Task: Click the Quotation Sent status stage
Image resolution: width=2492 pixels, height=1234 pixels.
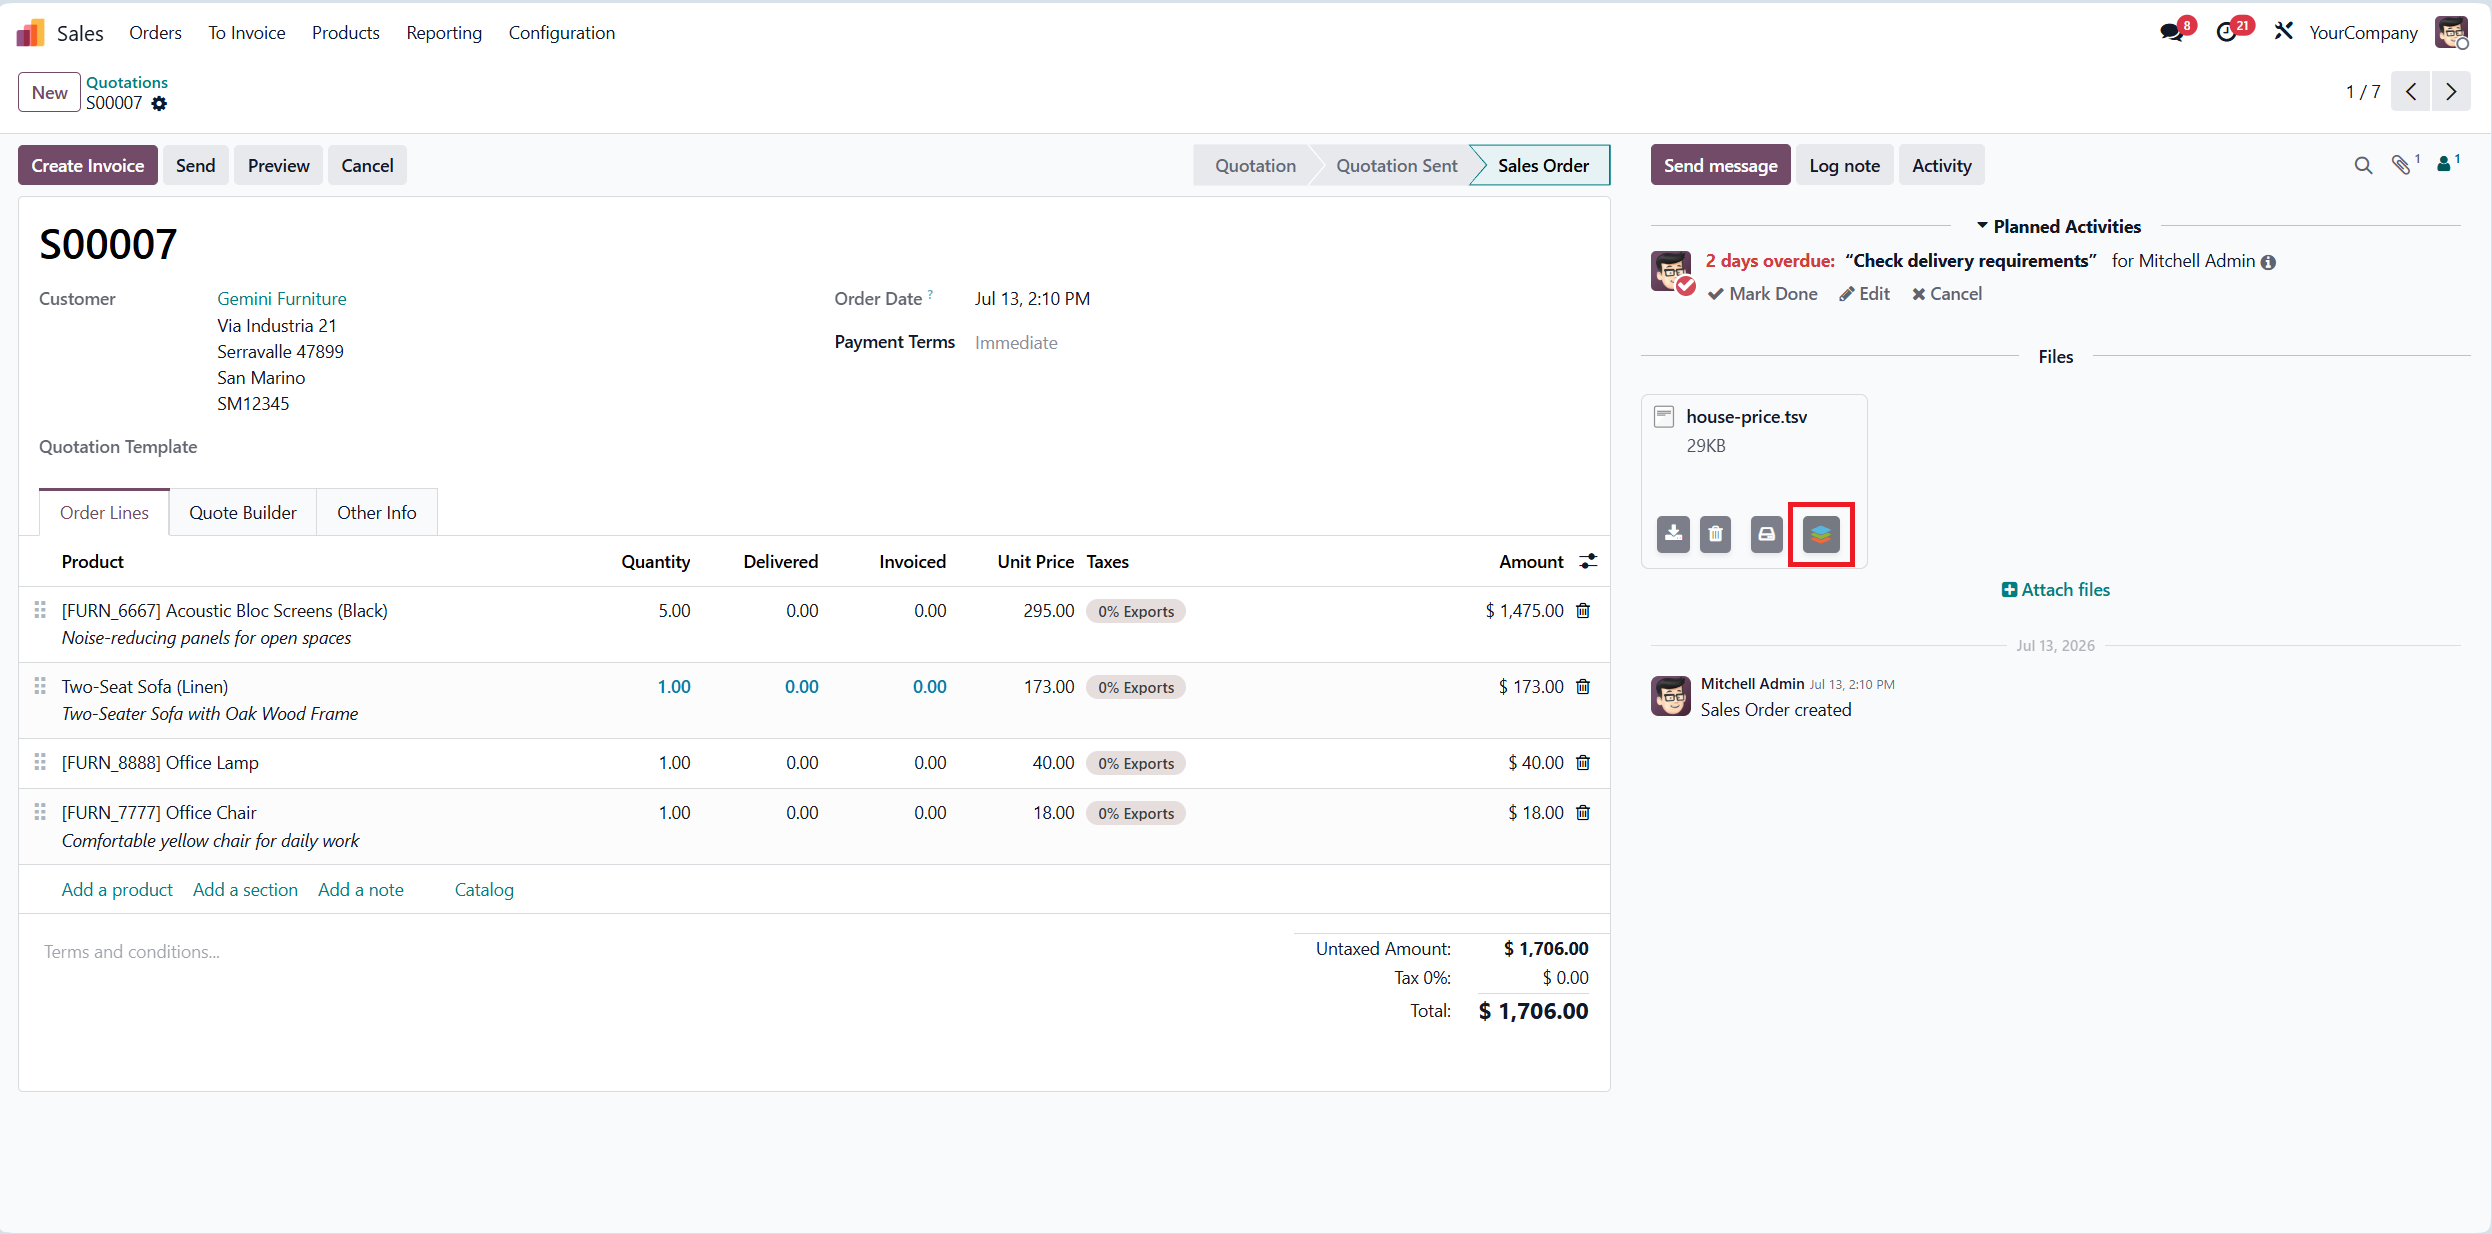Action: 1396,166
